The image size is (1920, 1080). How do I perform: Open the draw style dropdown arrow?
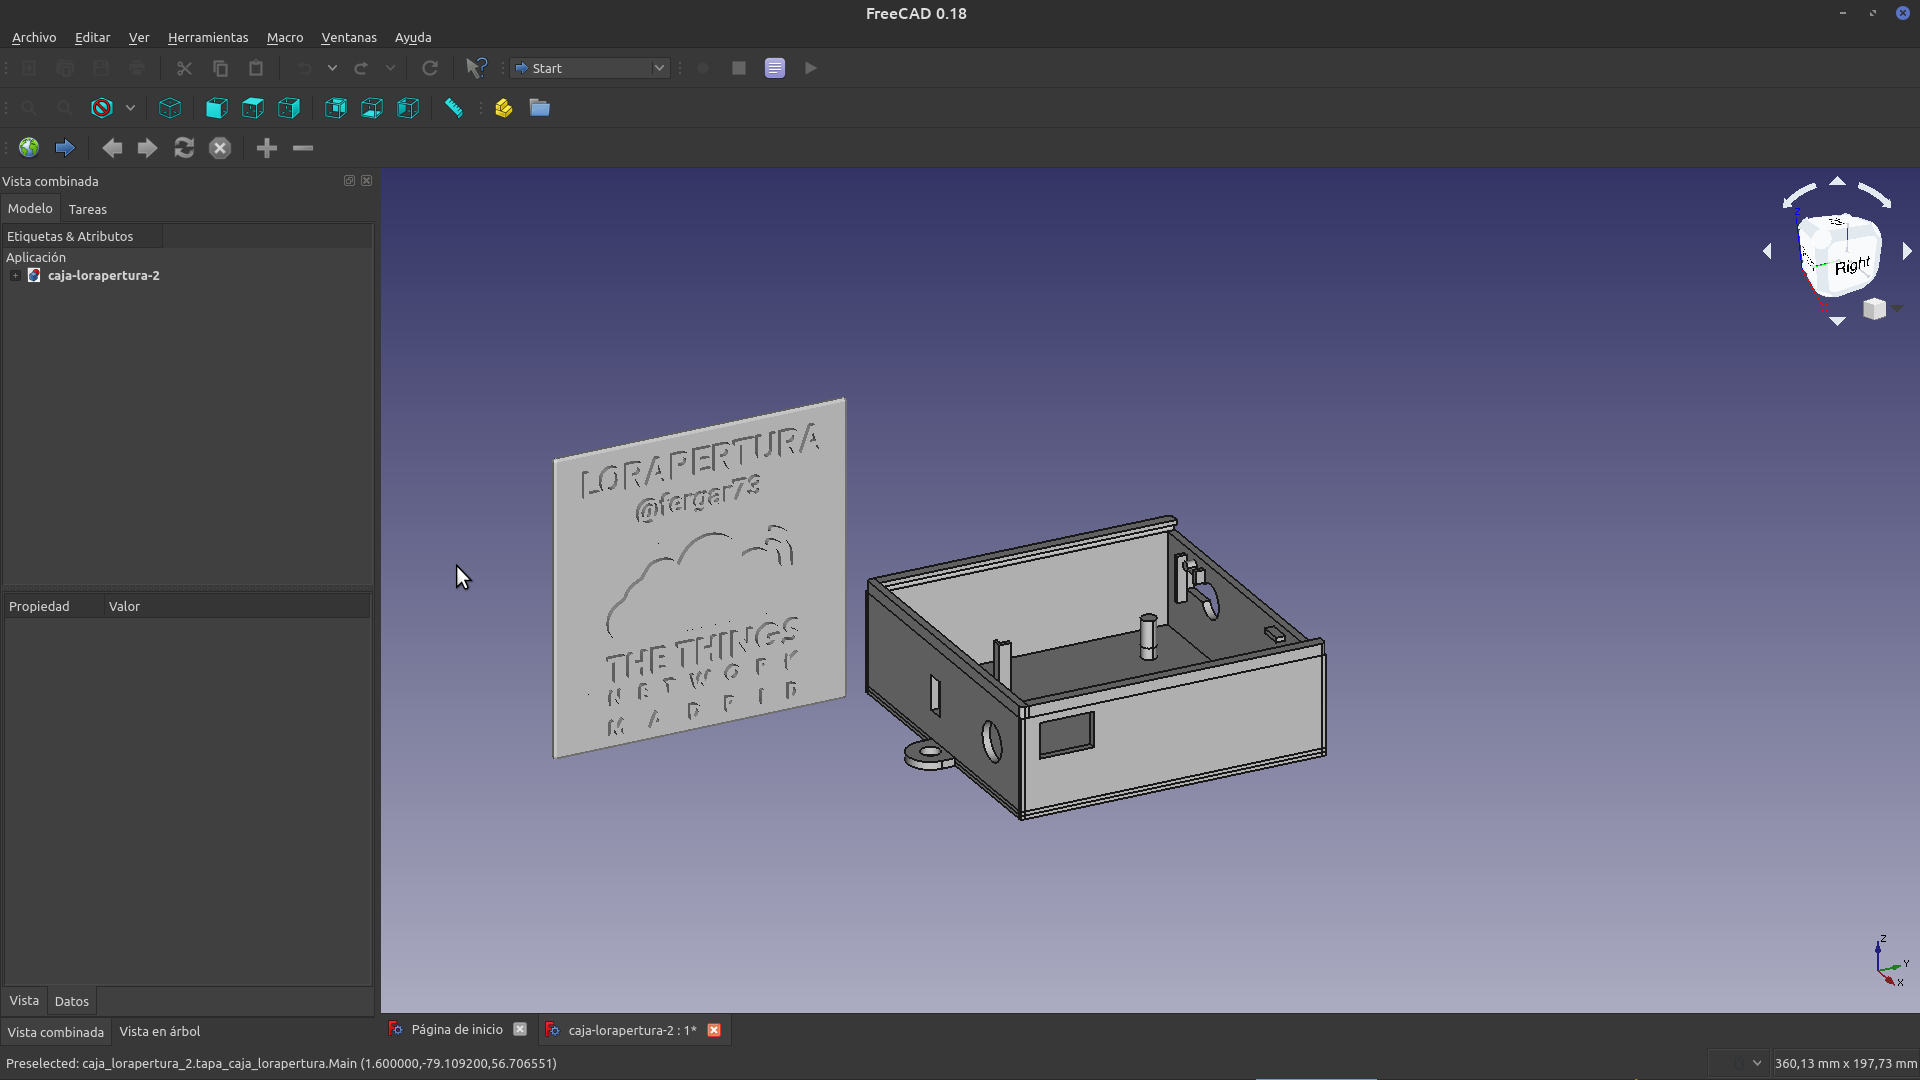point(130,108)
